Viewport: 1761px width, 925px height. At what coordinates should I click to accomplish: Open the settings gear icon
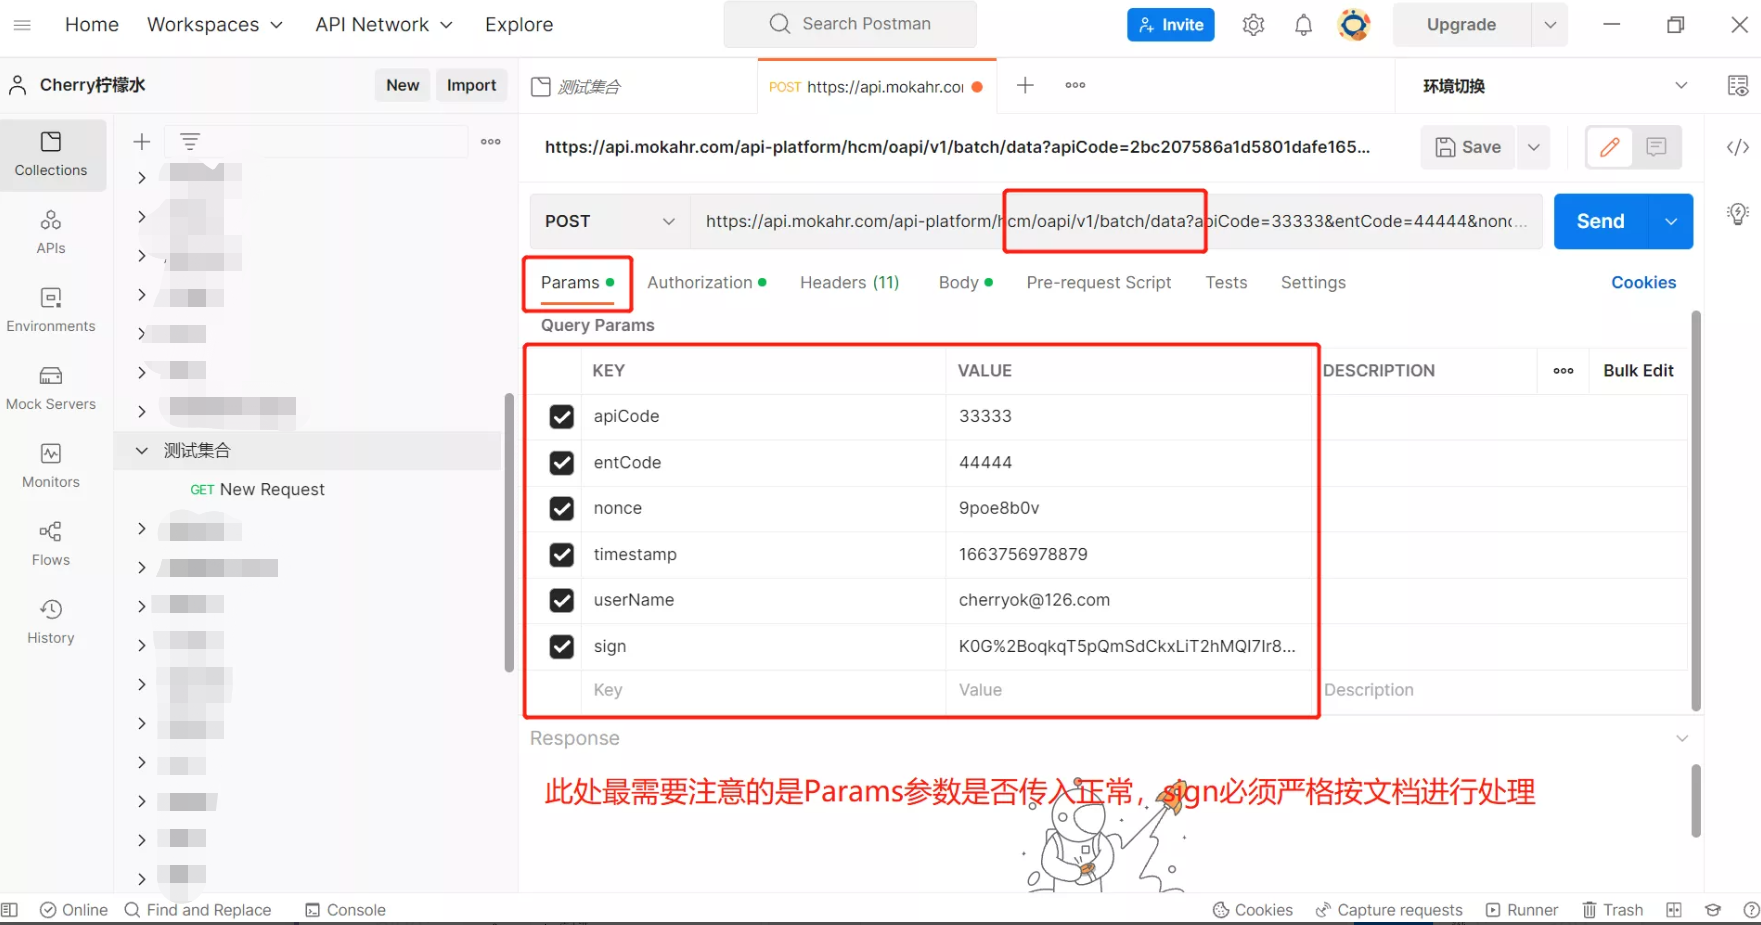tap(1253, 25)
